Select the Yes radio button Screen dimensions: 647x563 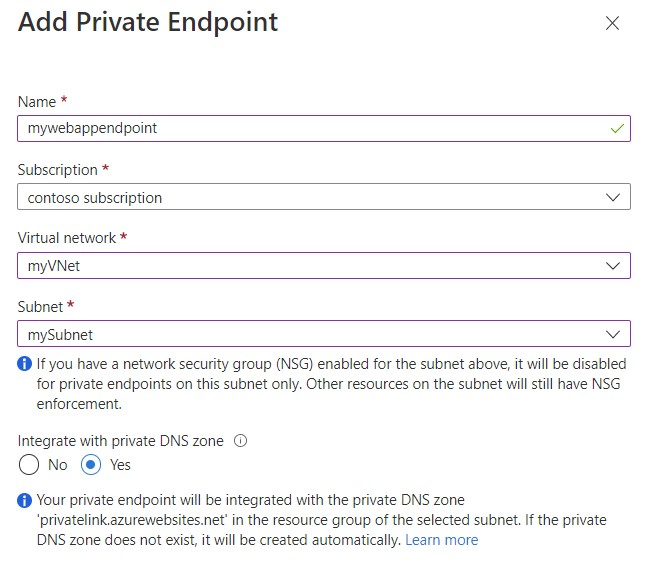(x=91, y=464)
